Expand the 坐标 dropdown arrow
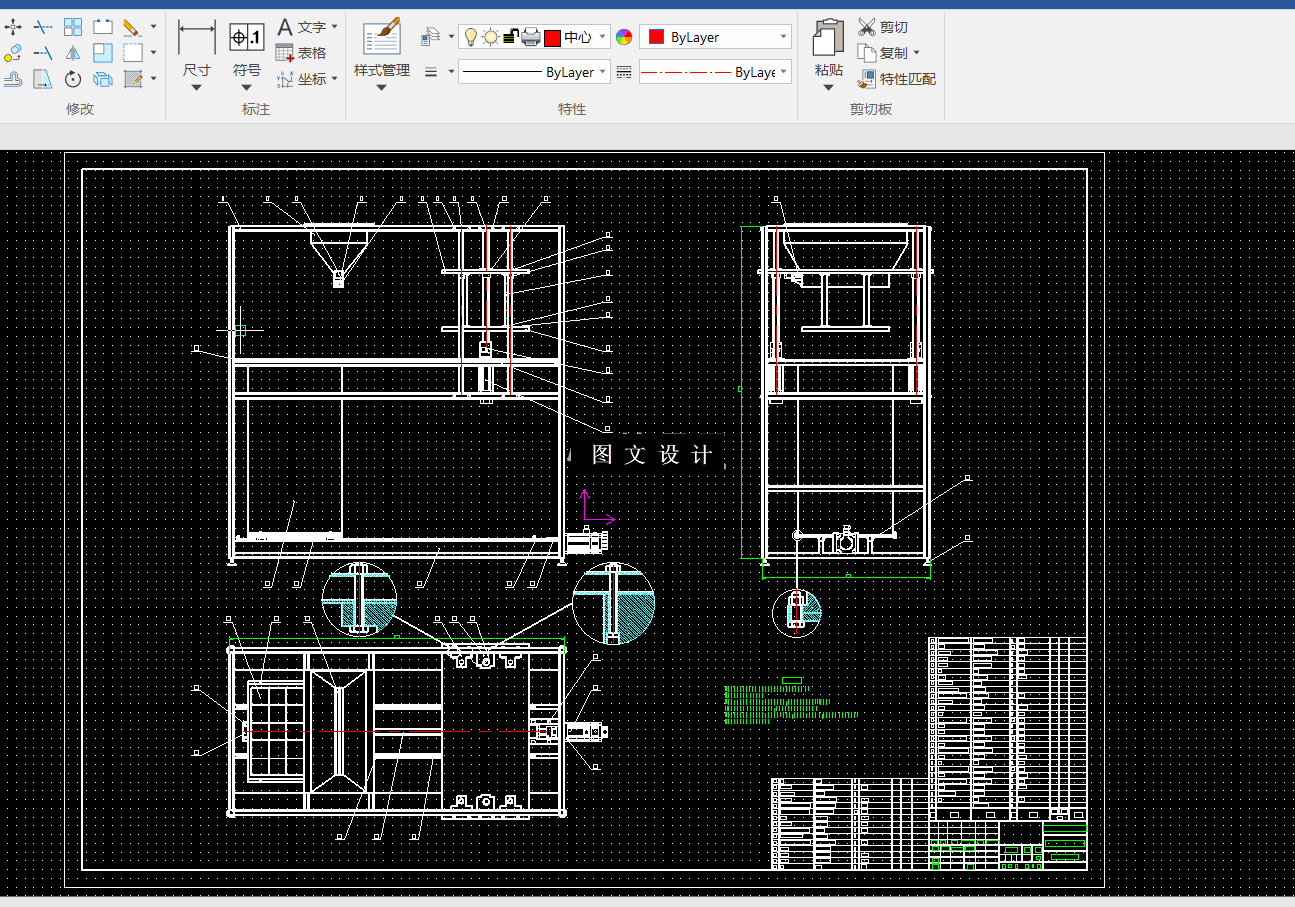The height and width of the screenshot is (907, 1295). [x=334, y=79]
